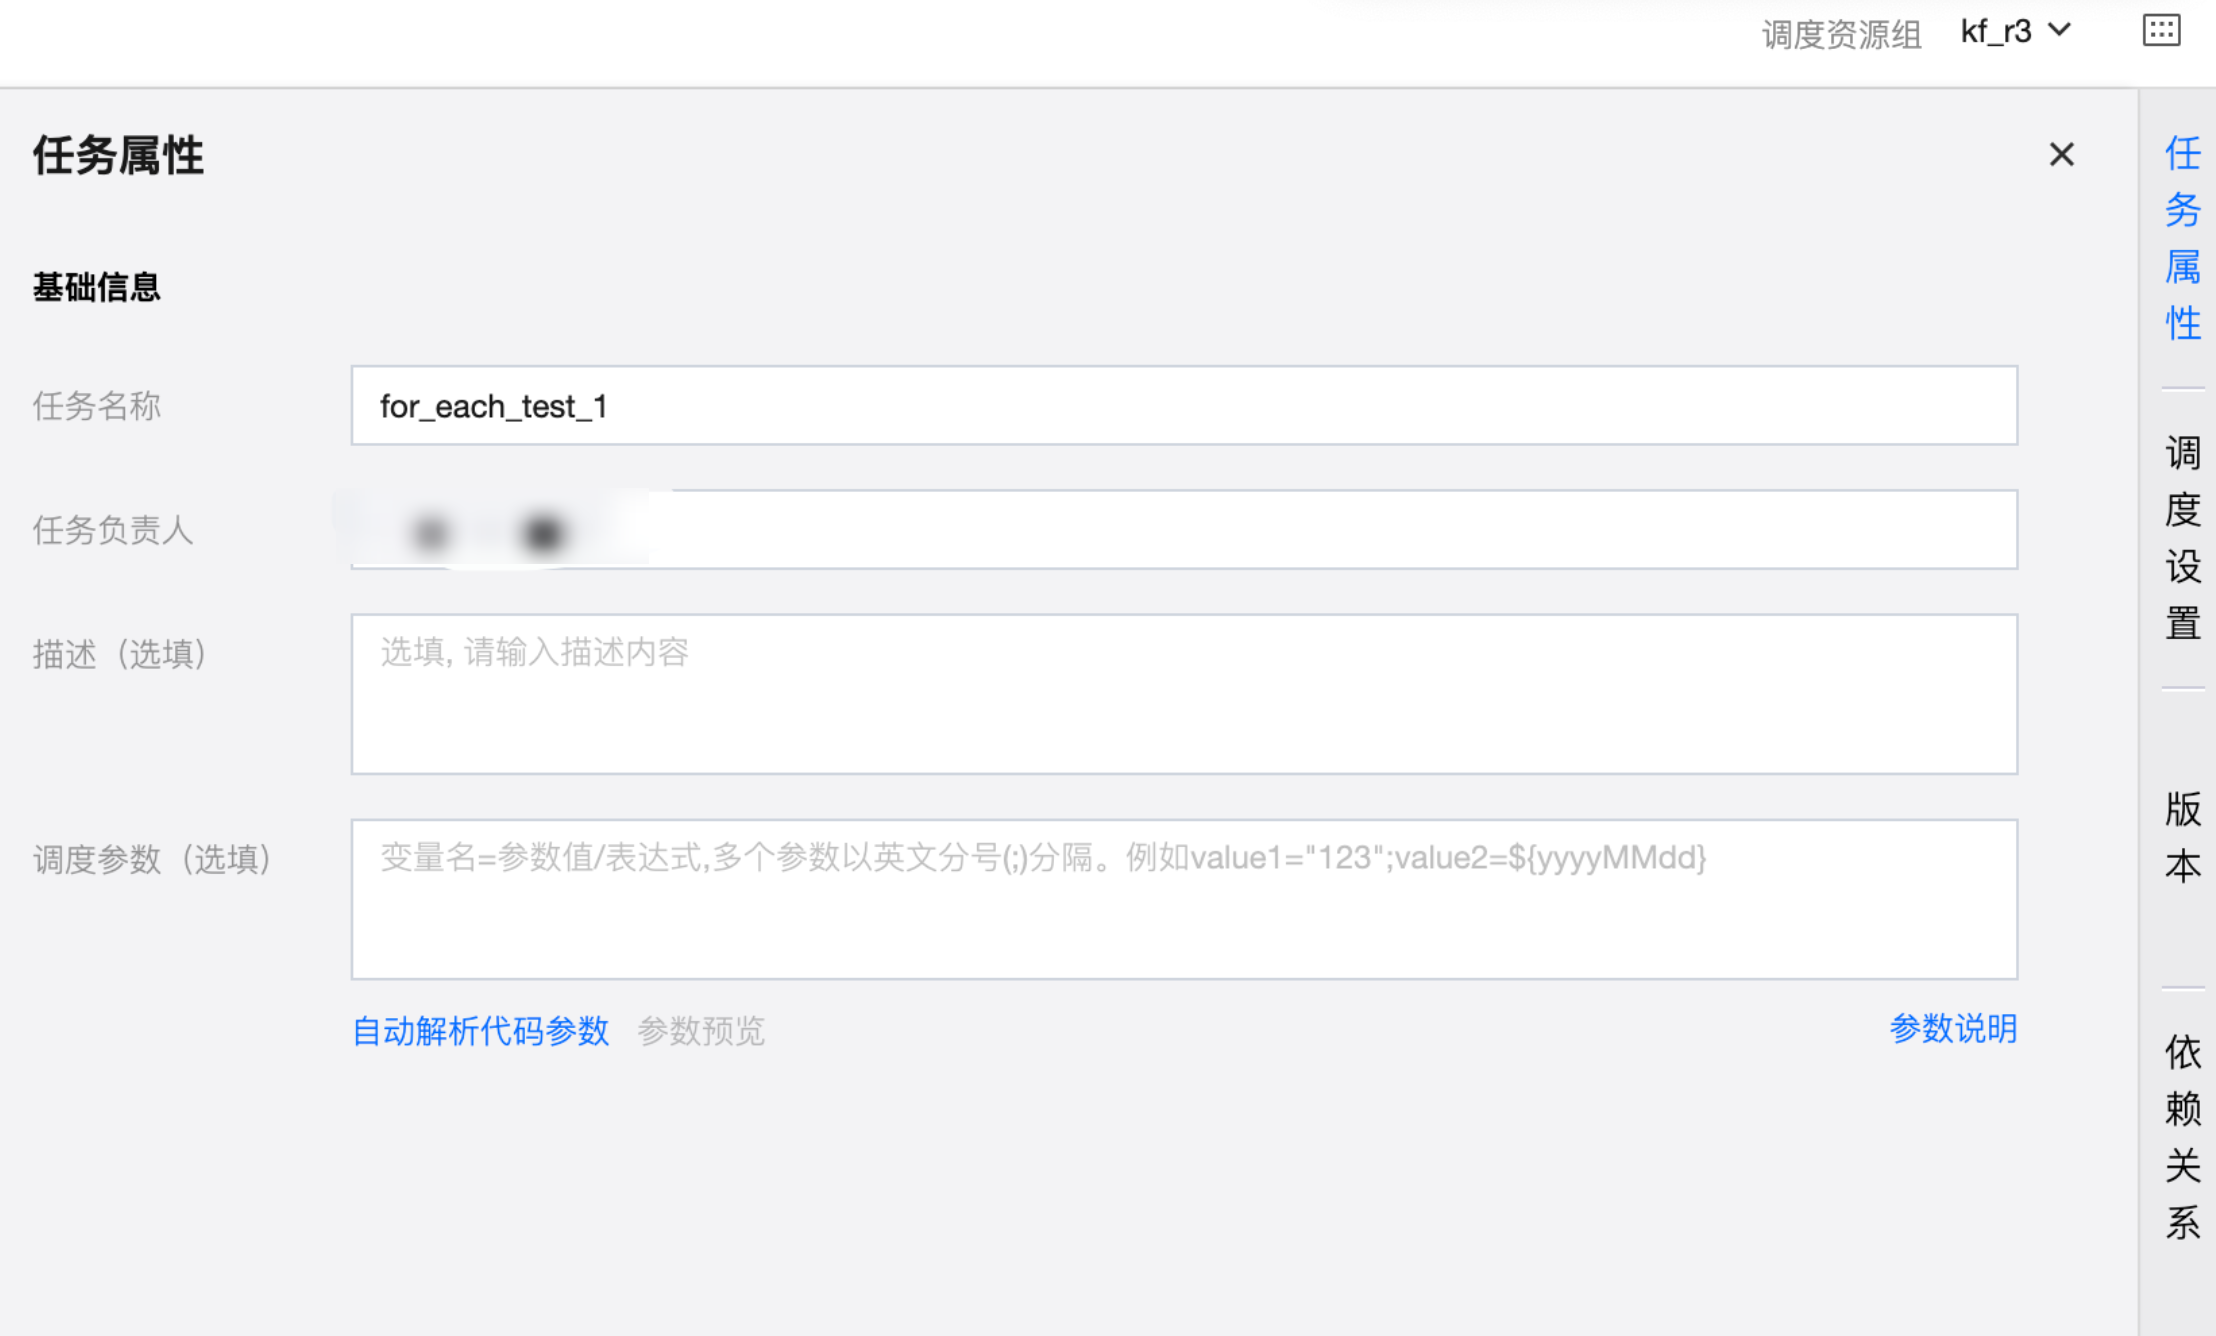Click into the 描述 description textarea
2216x1336 pixels.
[1184, 694]
